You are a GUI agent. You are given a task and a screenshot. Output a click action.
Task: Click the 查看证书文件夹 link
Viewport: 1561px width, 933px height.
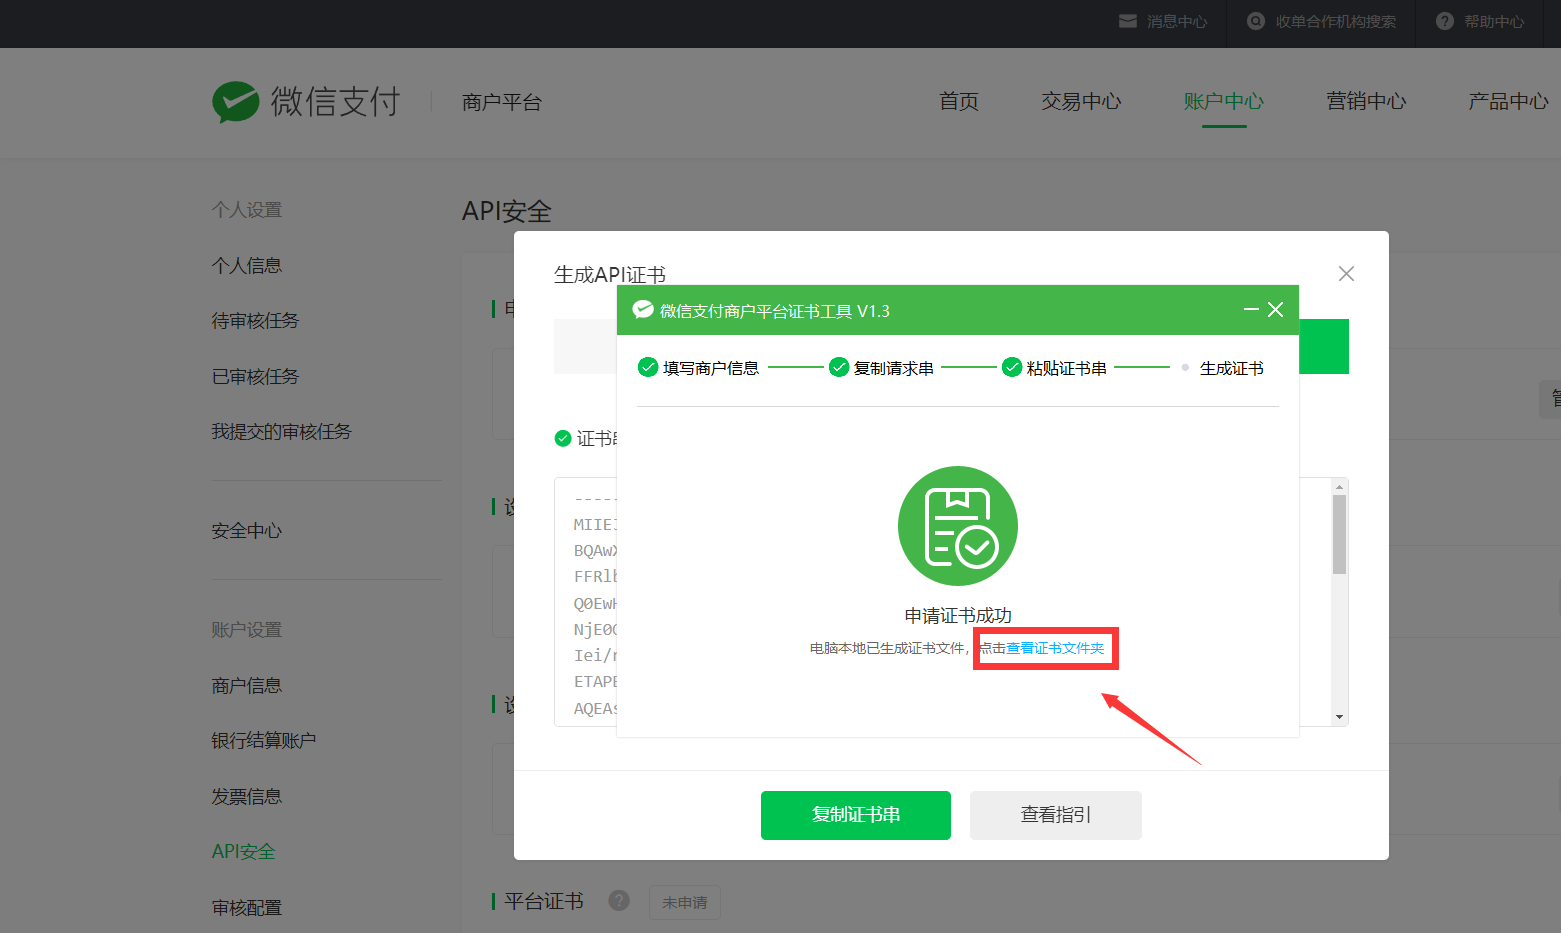click(x=1055, y=648)
